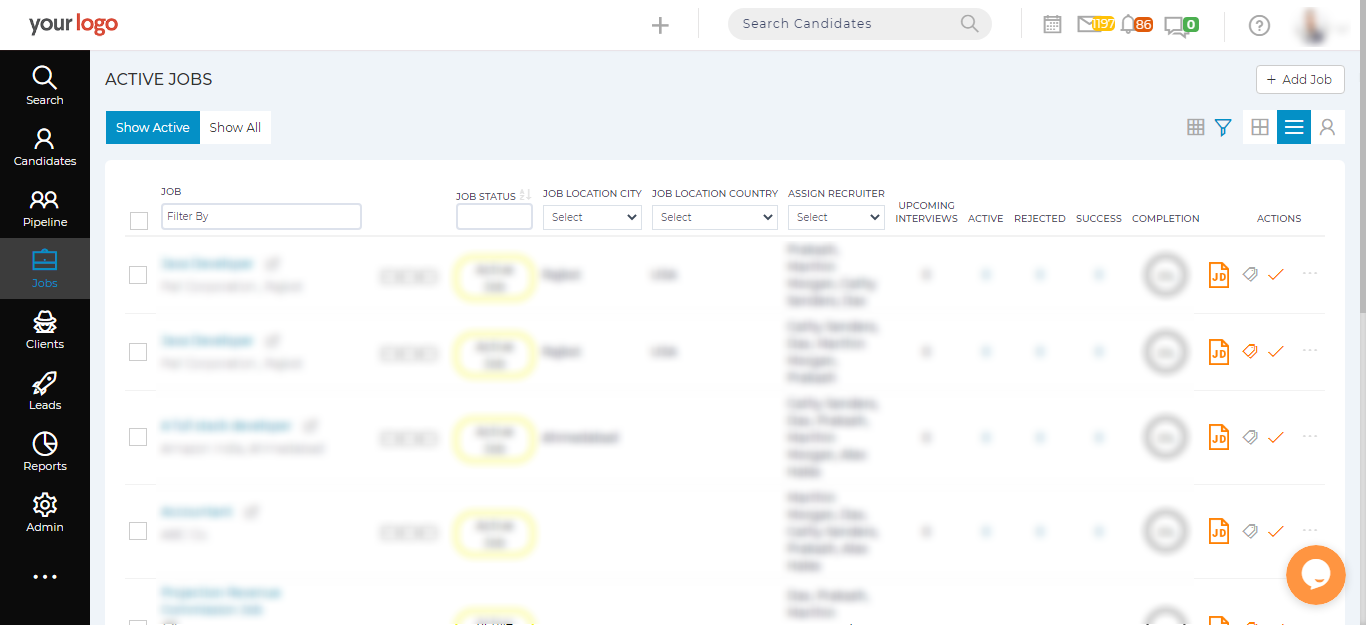Open the Job Location City dropdown

pyautogui.click(x=592, y=217)
